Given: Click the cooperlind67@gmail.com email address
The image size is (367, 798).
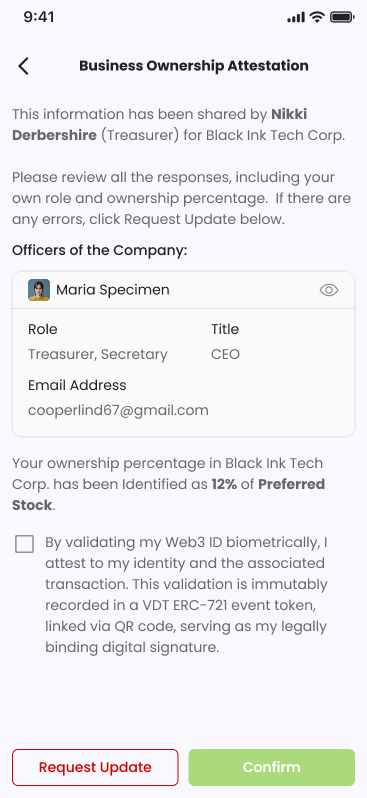Looking at the screenshot, I should coord(118,411).
